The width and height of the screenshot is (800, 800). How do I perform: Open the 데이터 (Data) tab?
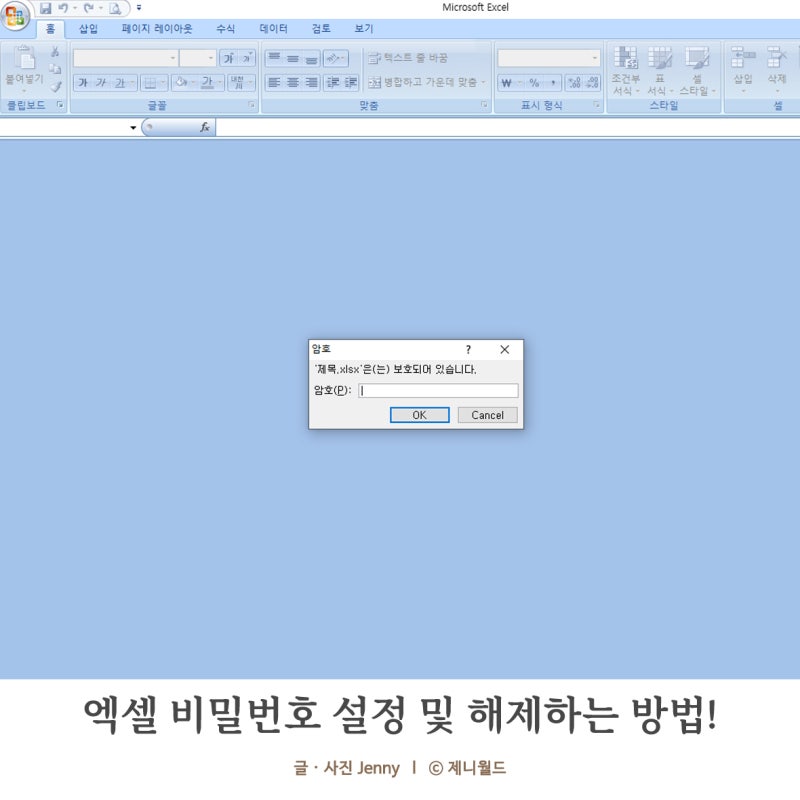pos(273,29)
